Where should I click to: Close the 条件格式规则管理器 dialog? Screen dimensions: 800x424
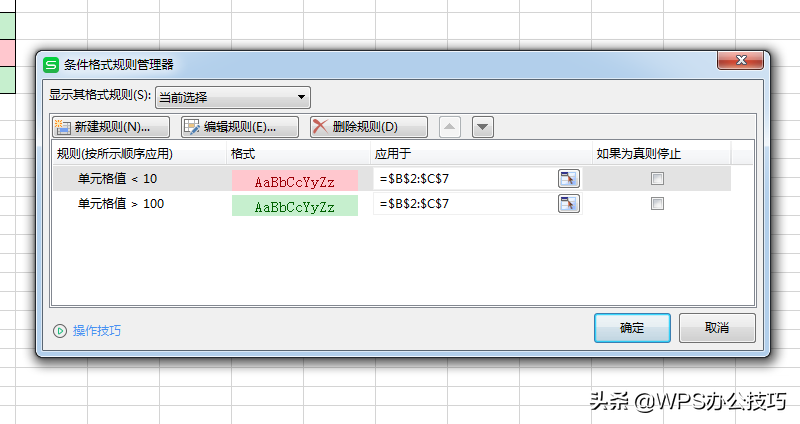(740, 60)
